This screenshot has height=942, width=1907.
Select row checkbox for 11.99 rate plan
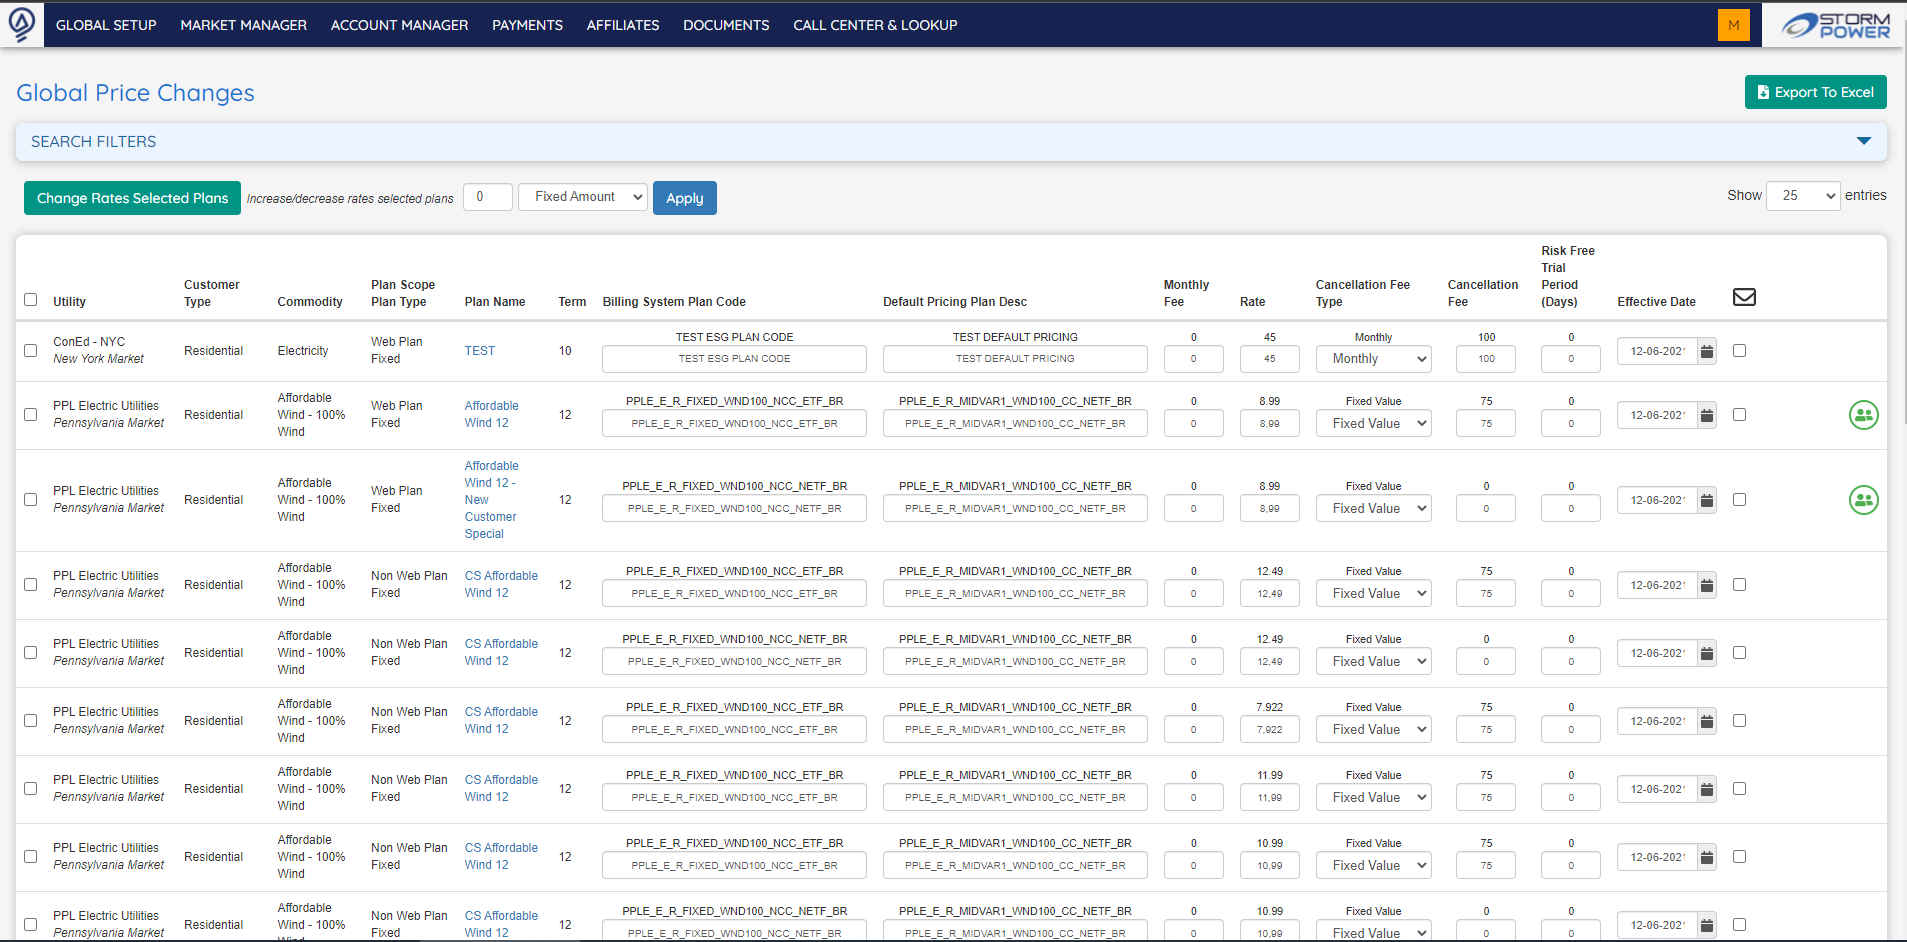[30, 788]
